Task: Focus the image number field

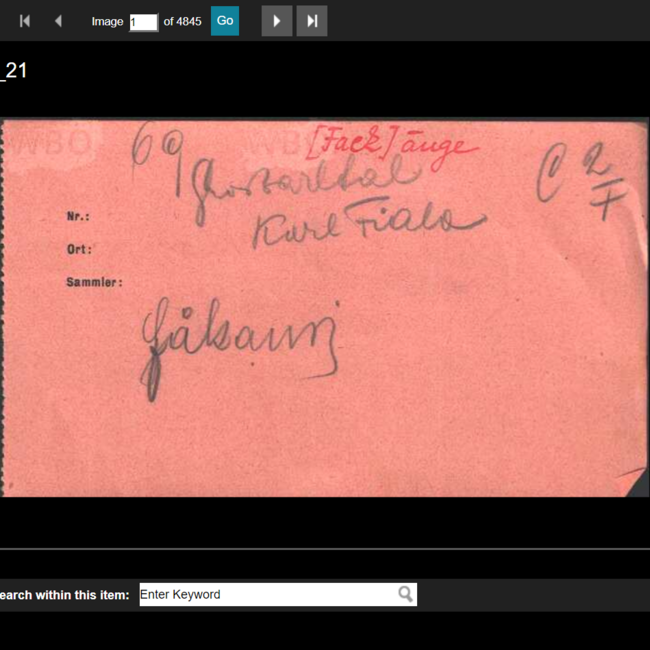Action: (143, 22)
